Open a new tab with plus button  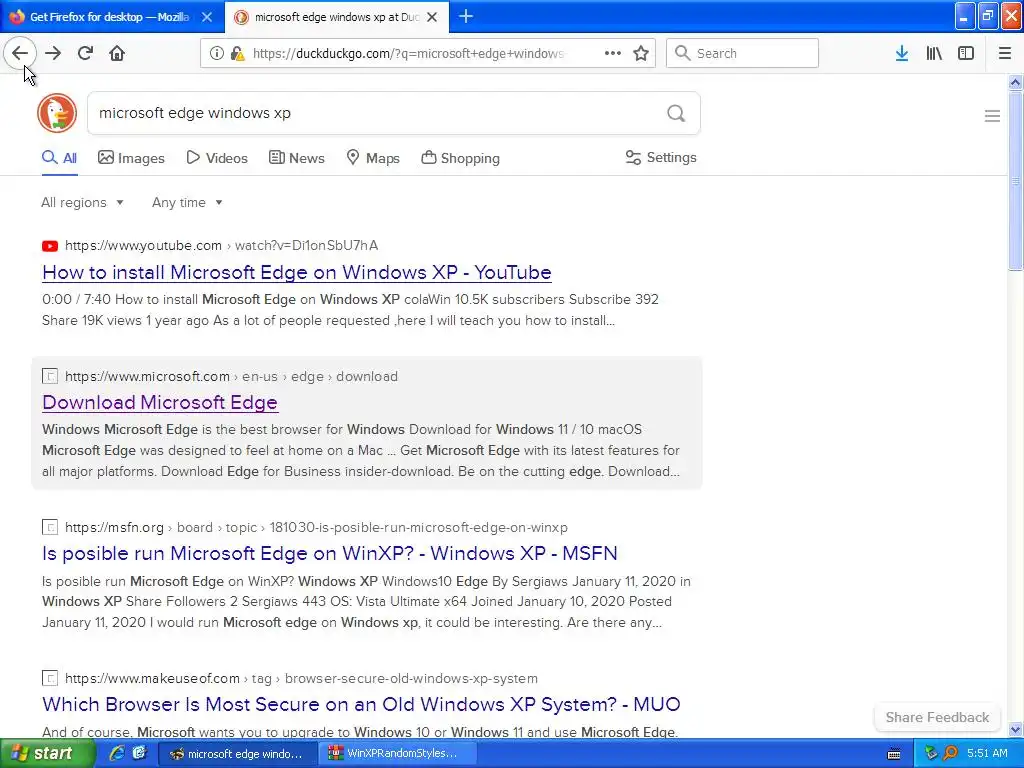(x=466, y=16)
